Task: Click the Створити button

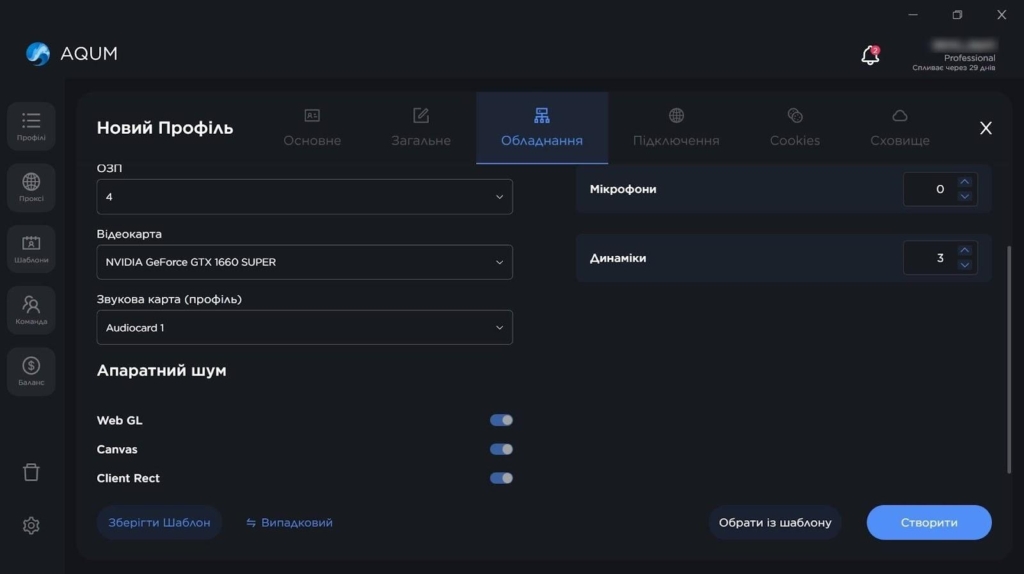Action: (929, 522)
